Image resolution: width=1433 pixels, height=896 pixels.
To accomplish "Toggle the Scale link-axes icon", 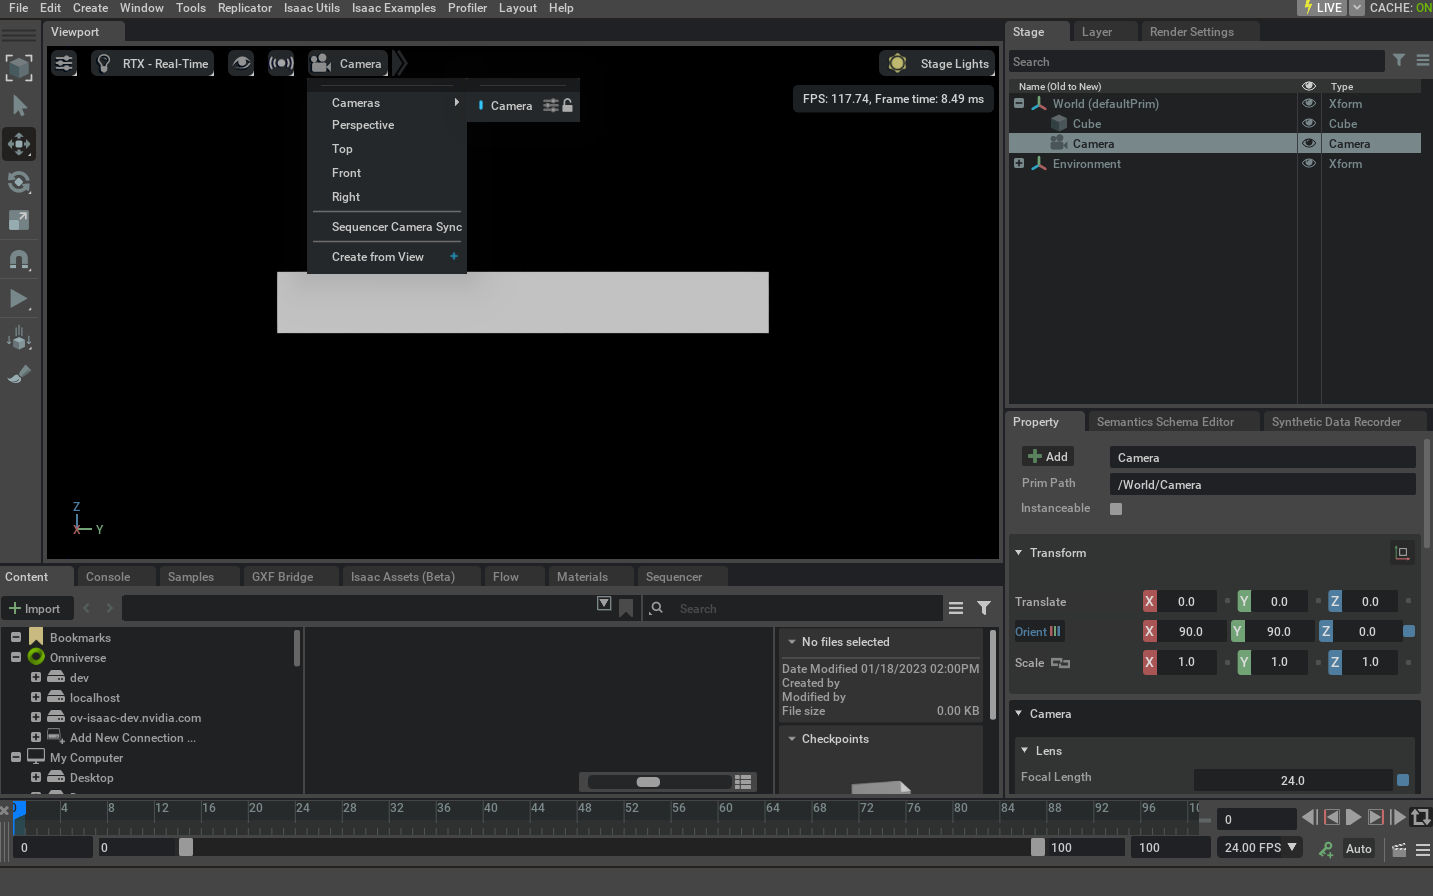I will tap(1061, 663).
